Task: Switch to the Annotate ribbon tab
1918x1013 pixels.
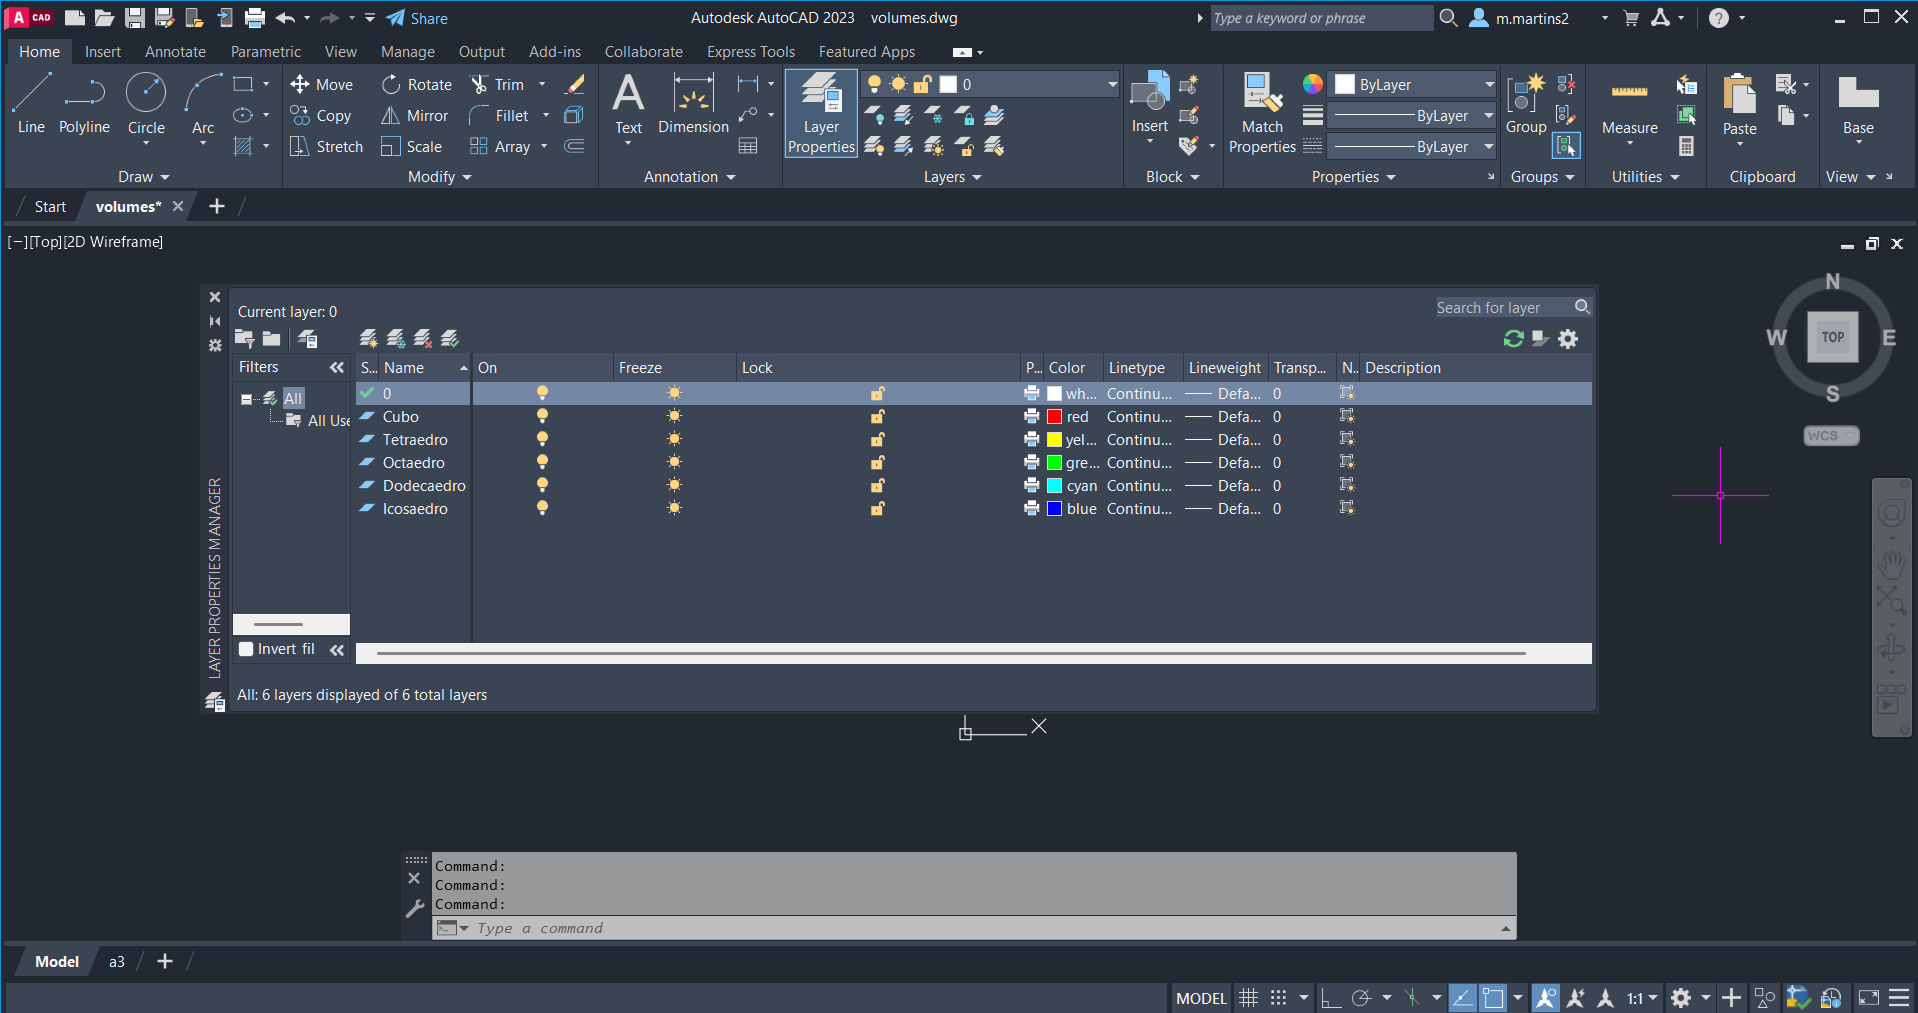Action: click(x=175, y=52)
